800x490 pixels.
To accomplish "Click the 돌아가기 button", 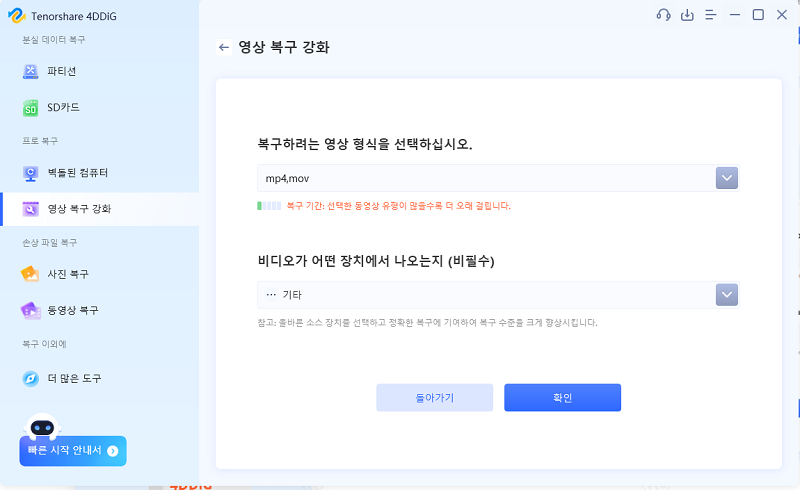I will click(x=435, y=398).
